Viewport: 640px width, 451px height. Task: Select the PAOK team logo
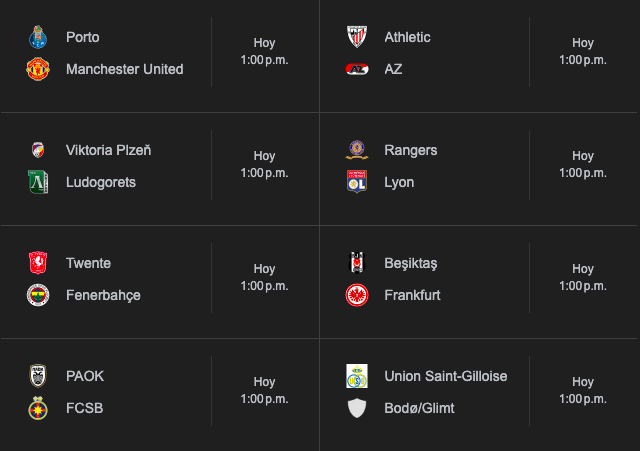point(38,377)
